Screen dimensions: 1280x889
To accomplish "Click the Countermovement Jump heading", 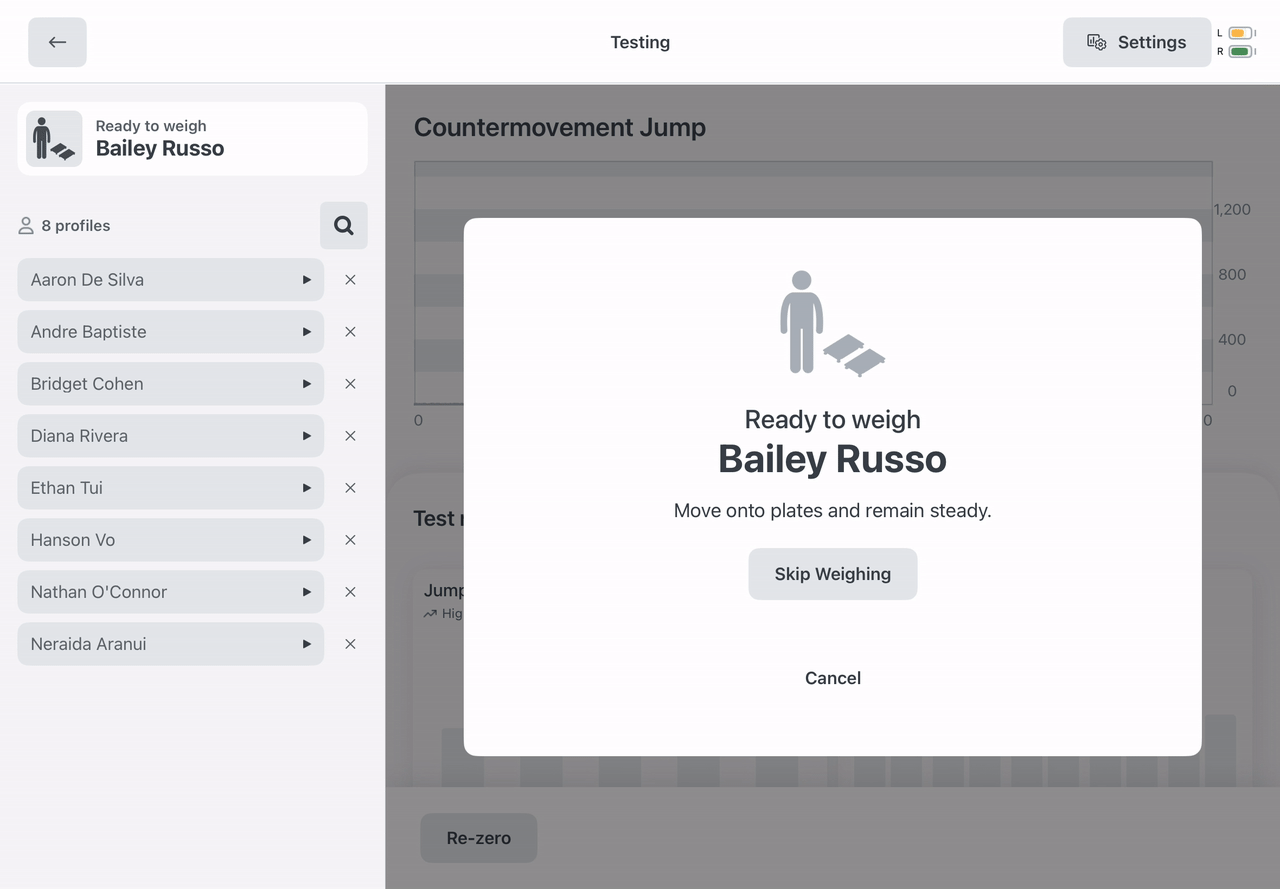I will point(560,128).
